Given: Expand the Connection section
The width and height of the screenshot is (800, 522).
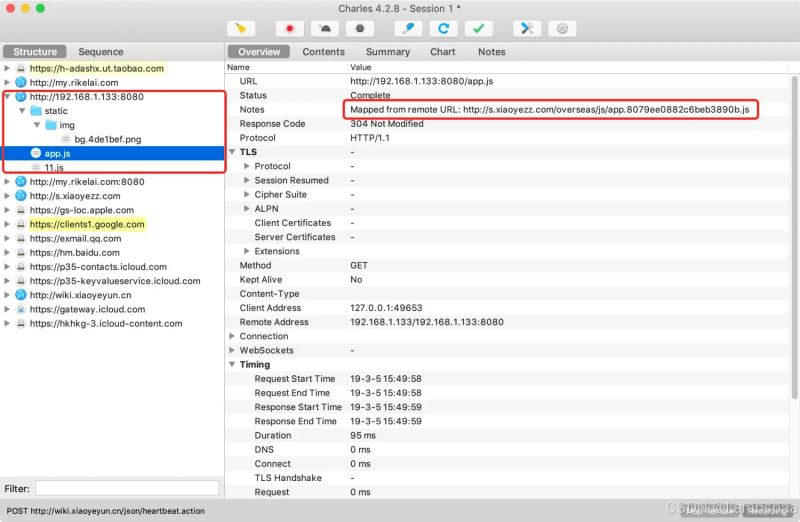Looking at the screenshot, I should point(232,337).
